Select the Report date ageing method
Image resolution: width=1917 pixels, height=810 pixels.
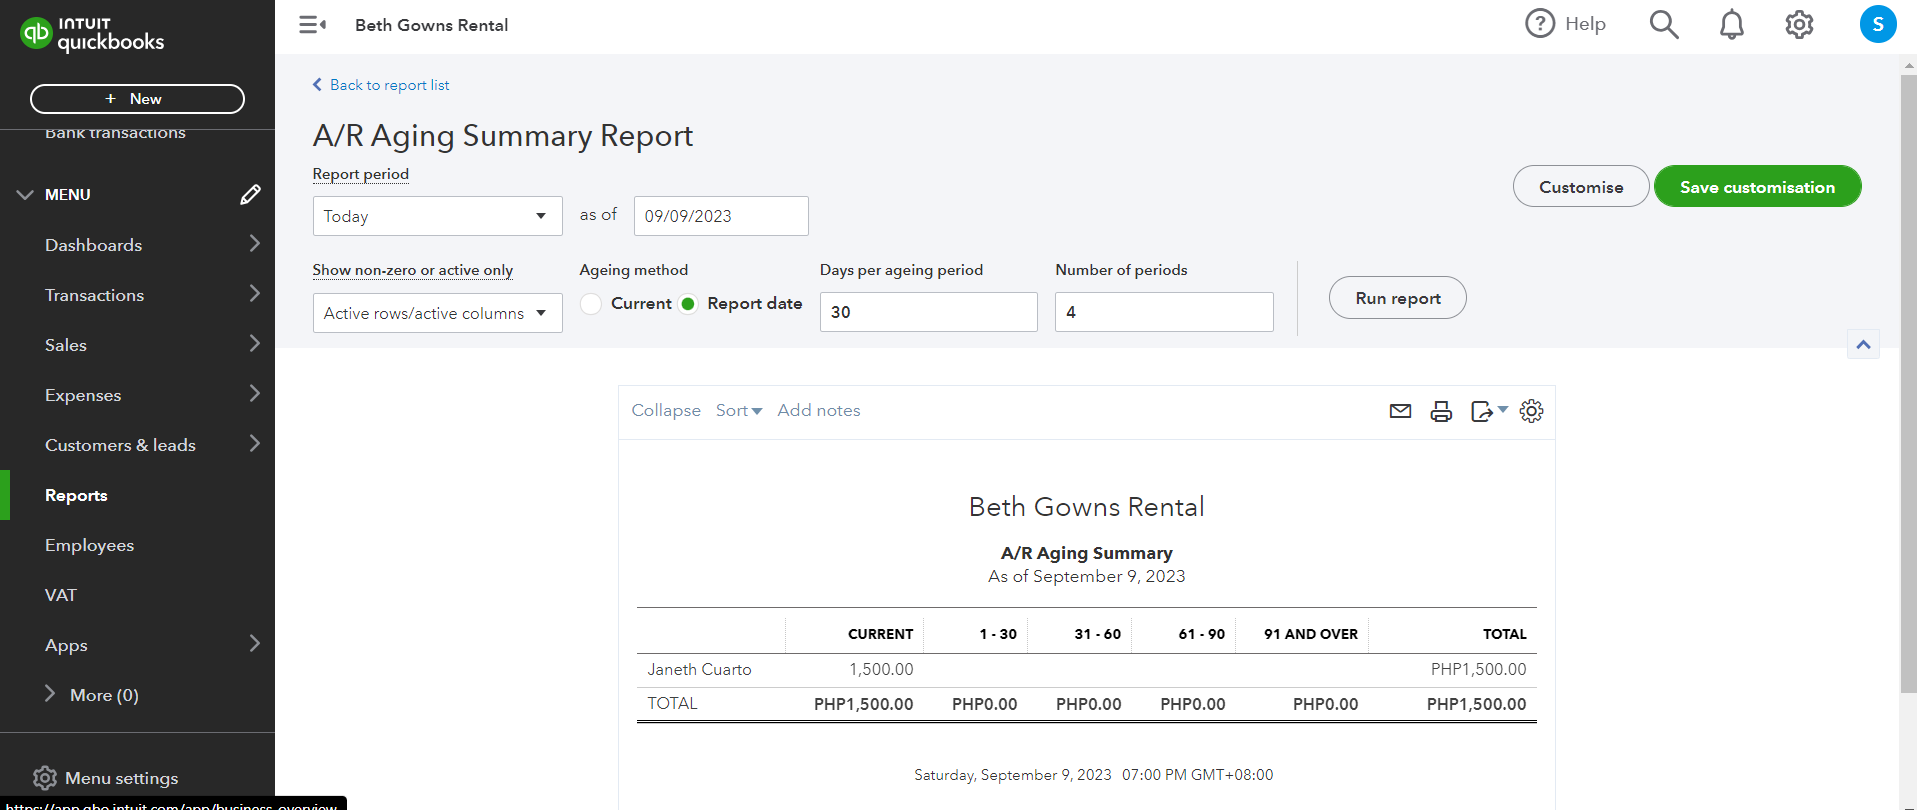coord(688,304)
